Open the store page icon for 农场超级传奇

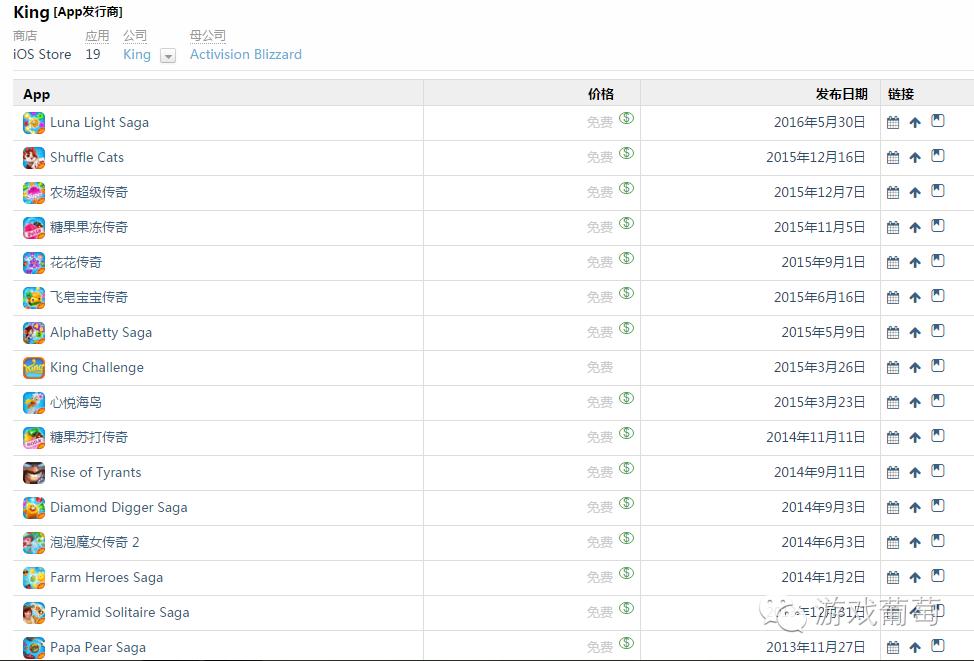pyautogui.click(x=937, y=191)
